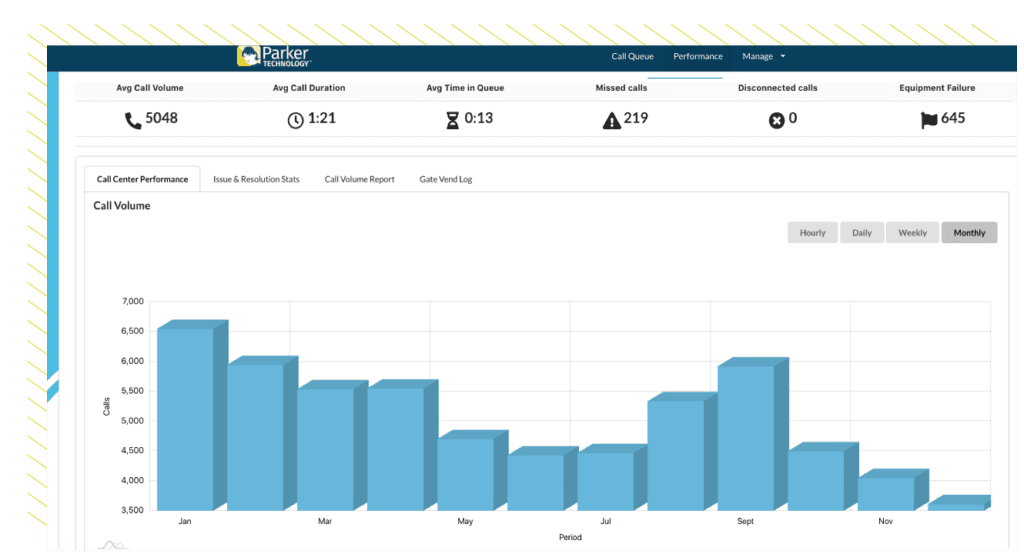Screen dimensions: 1024x554
Task: Click the phone icon beside 5048
Action: coord(133,120)
